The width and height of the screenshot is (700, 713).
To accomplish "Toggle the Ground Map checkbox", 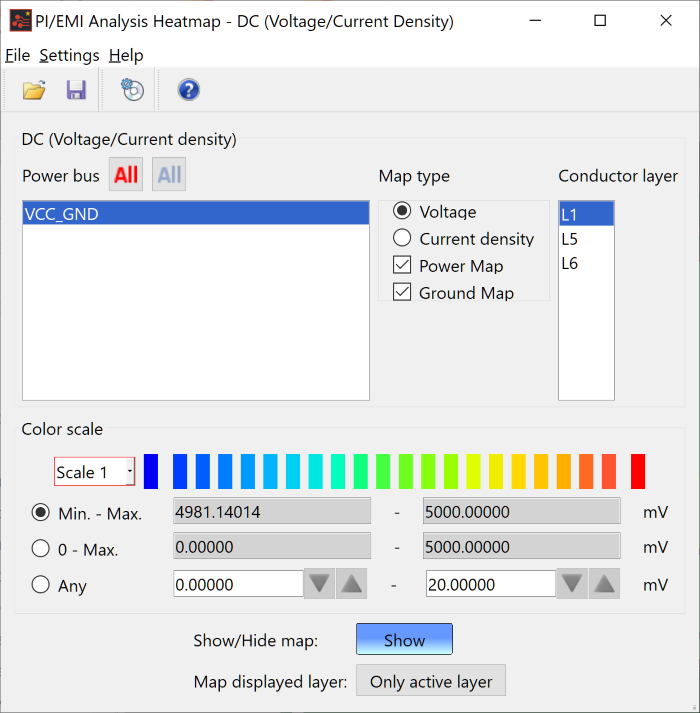I will (402, 292).
